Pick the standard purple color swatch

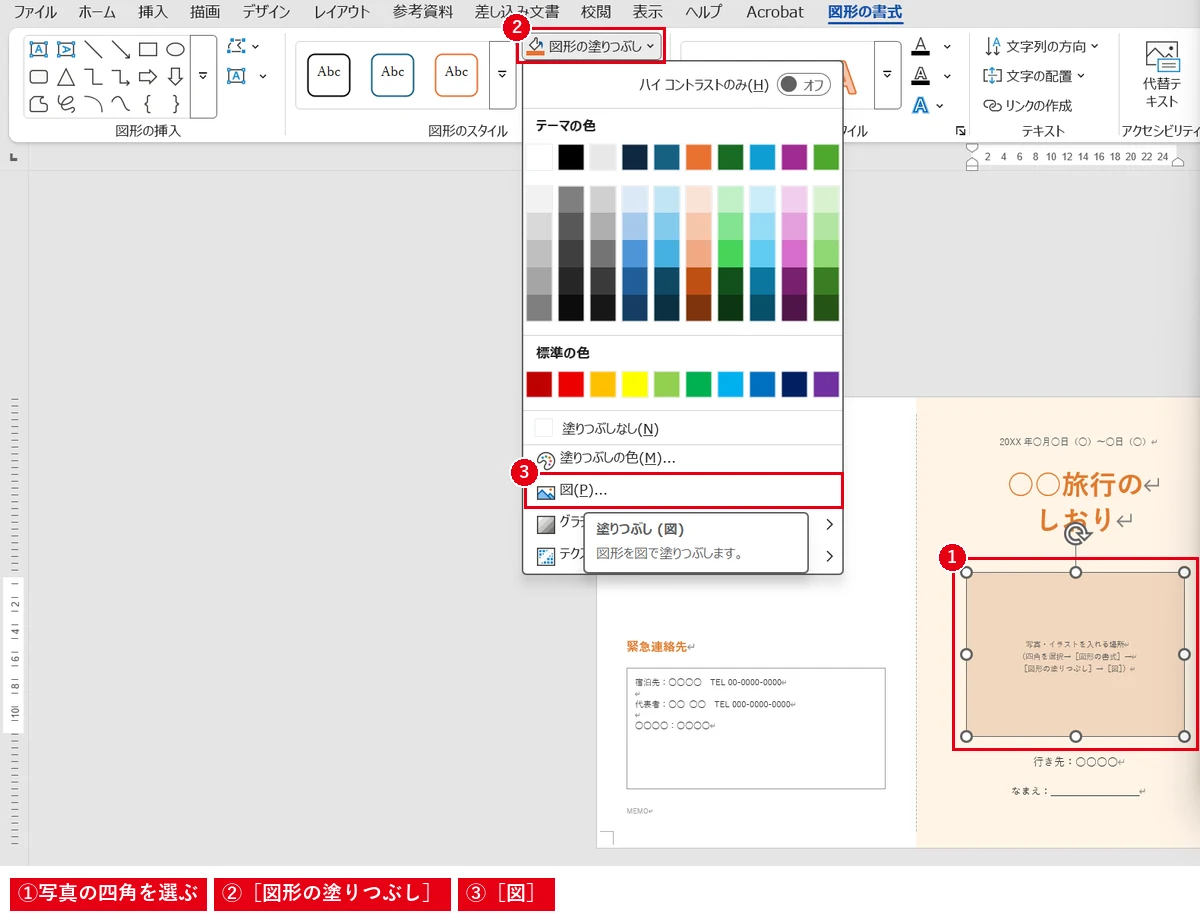[x=826, y=384]
